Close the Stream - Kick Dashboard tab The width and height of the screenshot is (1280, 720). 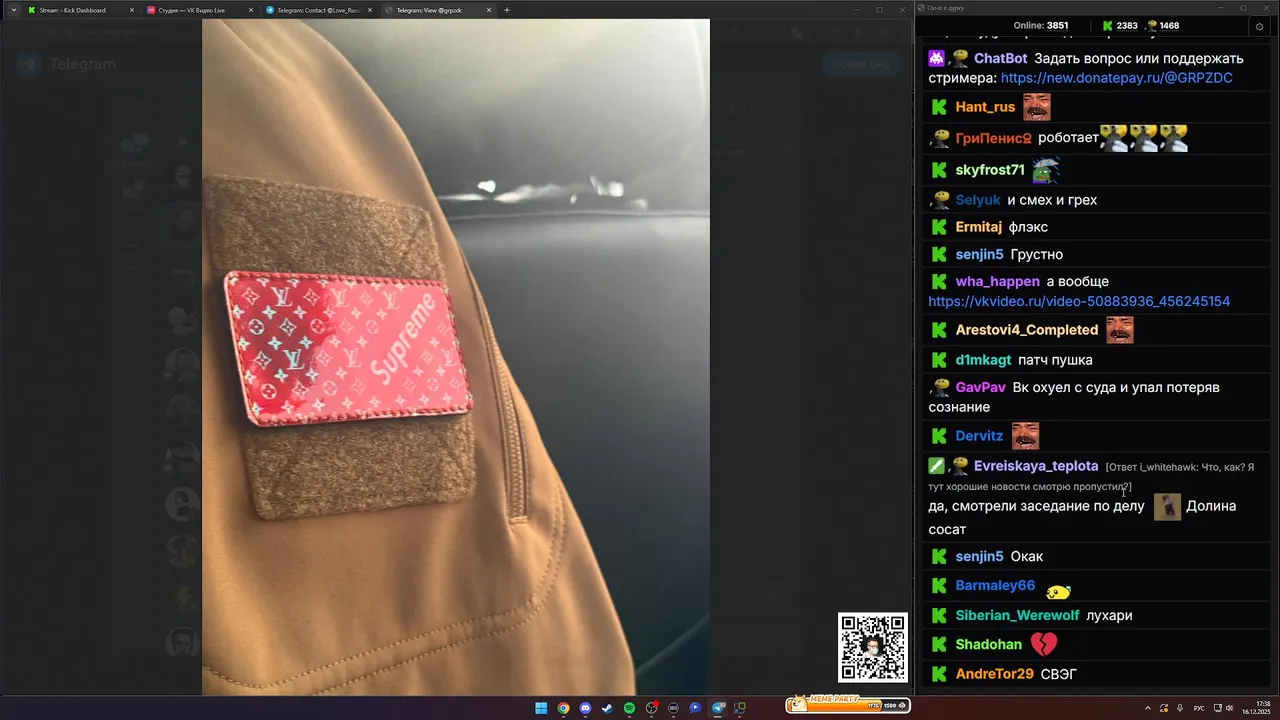(x=131, y=10)
